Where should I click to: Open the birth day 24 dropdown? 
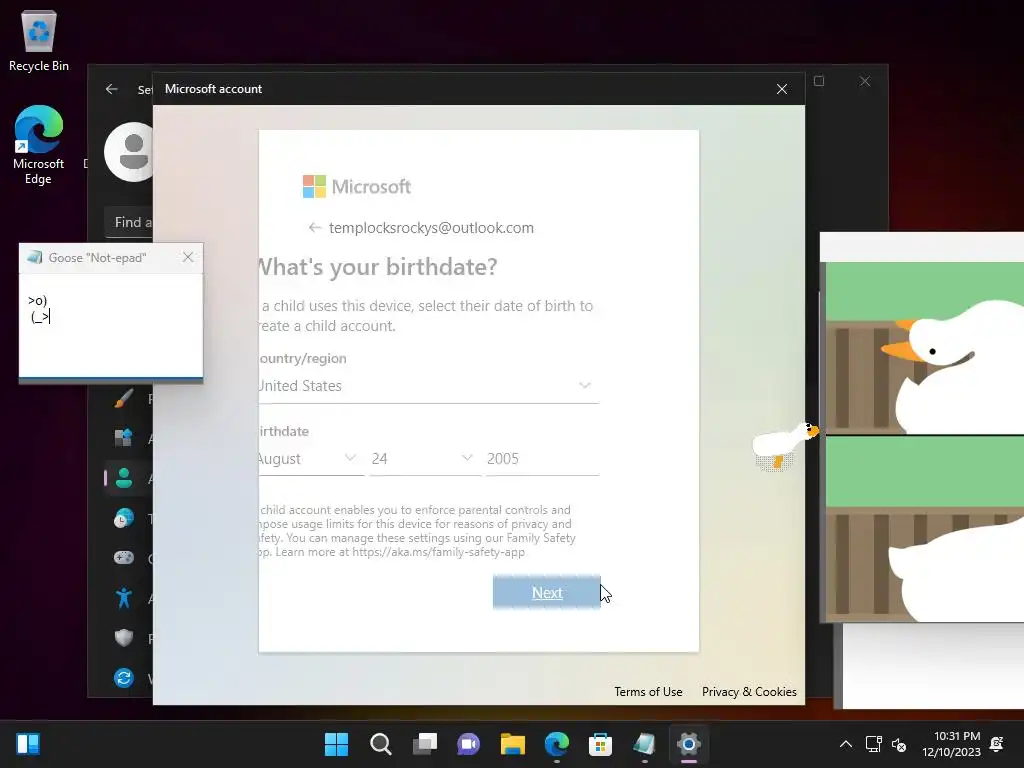[x=423, y=458]
